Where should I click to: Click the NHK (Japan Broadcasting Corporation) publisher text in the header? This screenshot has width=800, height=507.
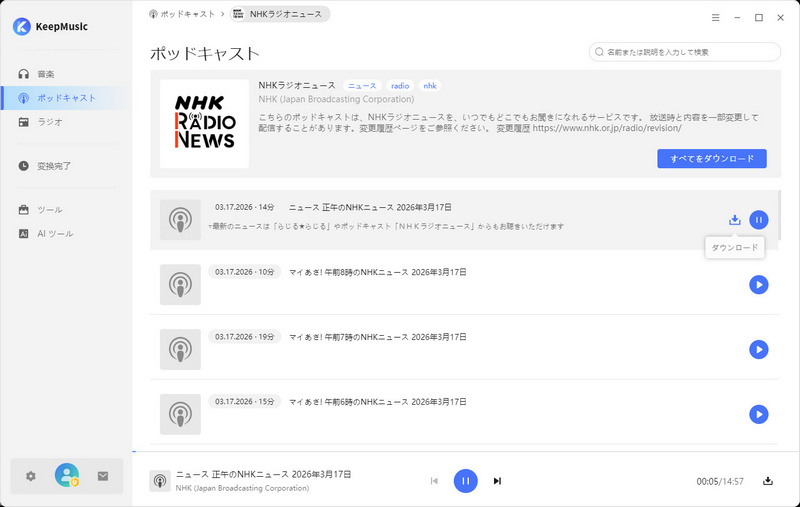(336, 99)
